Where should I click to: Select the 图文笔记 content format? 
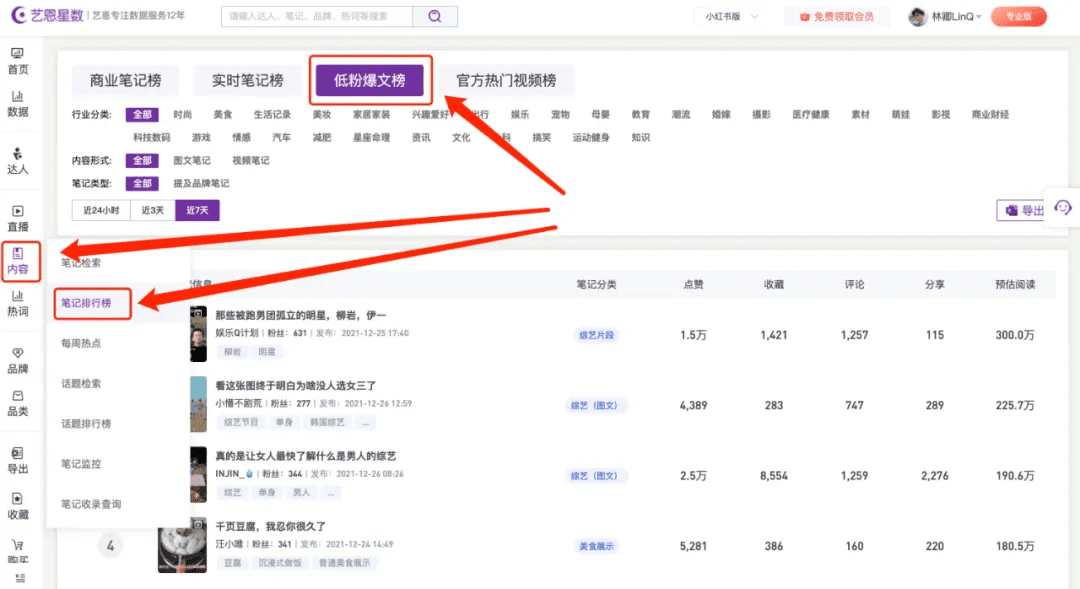coord(191,161)
